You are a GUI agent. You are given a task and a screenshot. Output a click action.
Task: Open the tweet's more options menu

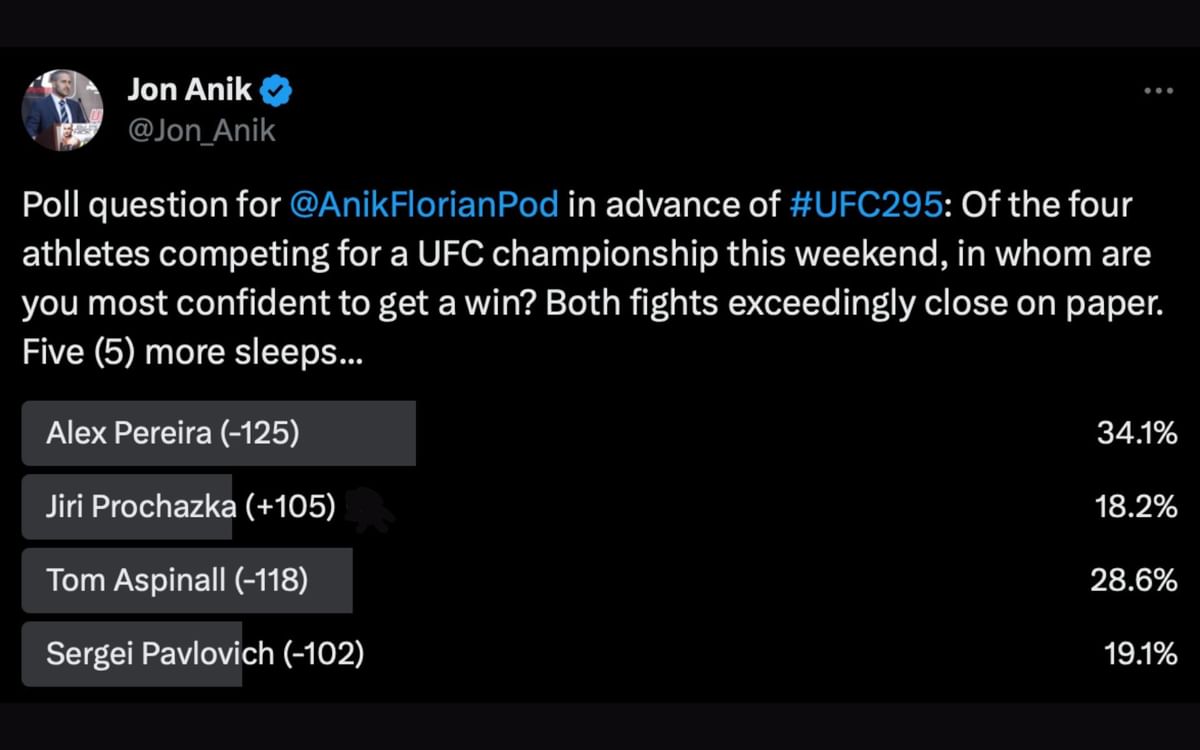[x=1158, y=90]
